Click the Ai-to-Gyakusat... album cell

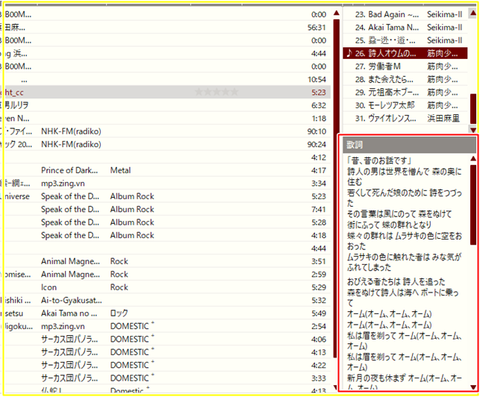[x=71, y=300]
